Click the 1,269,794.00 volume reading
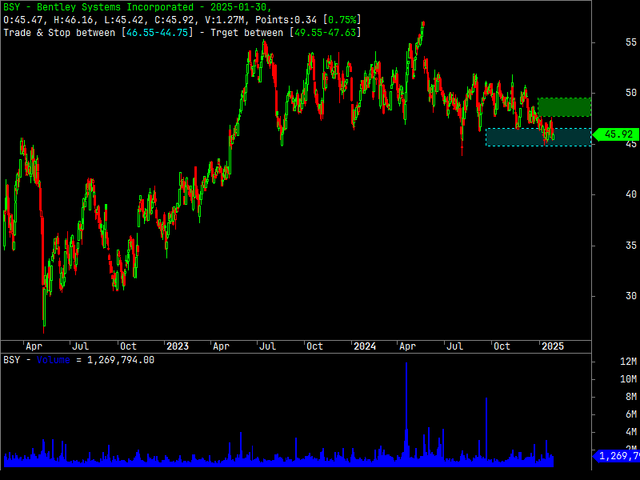The width and height of the screenshot is (640, 480). coord(121,360)
